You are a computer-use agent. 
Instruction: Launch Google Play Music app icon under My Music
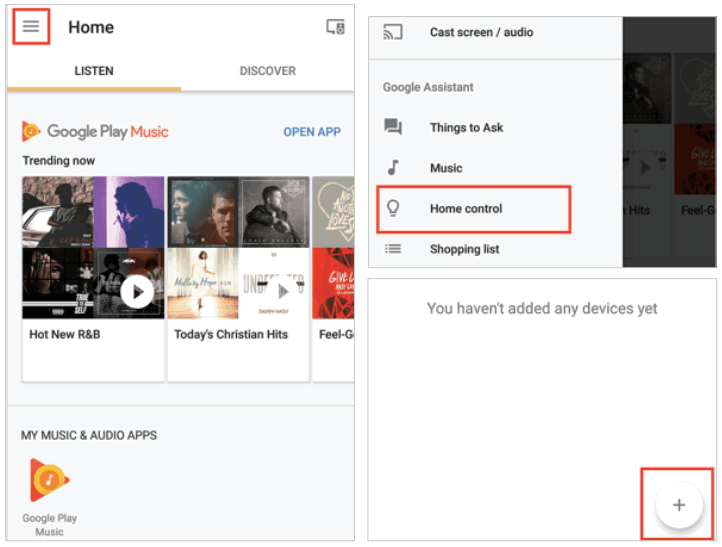click(x=49, y=480)
